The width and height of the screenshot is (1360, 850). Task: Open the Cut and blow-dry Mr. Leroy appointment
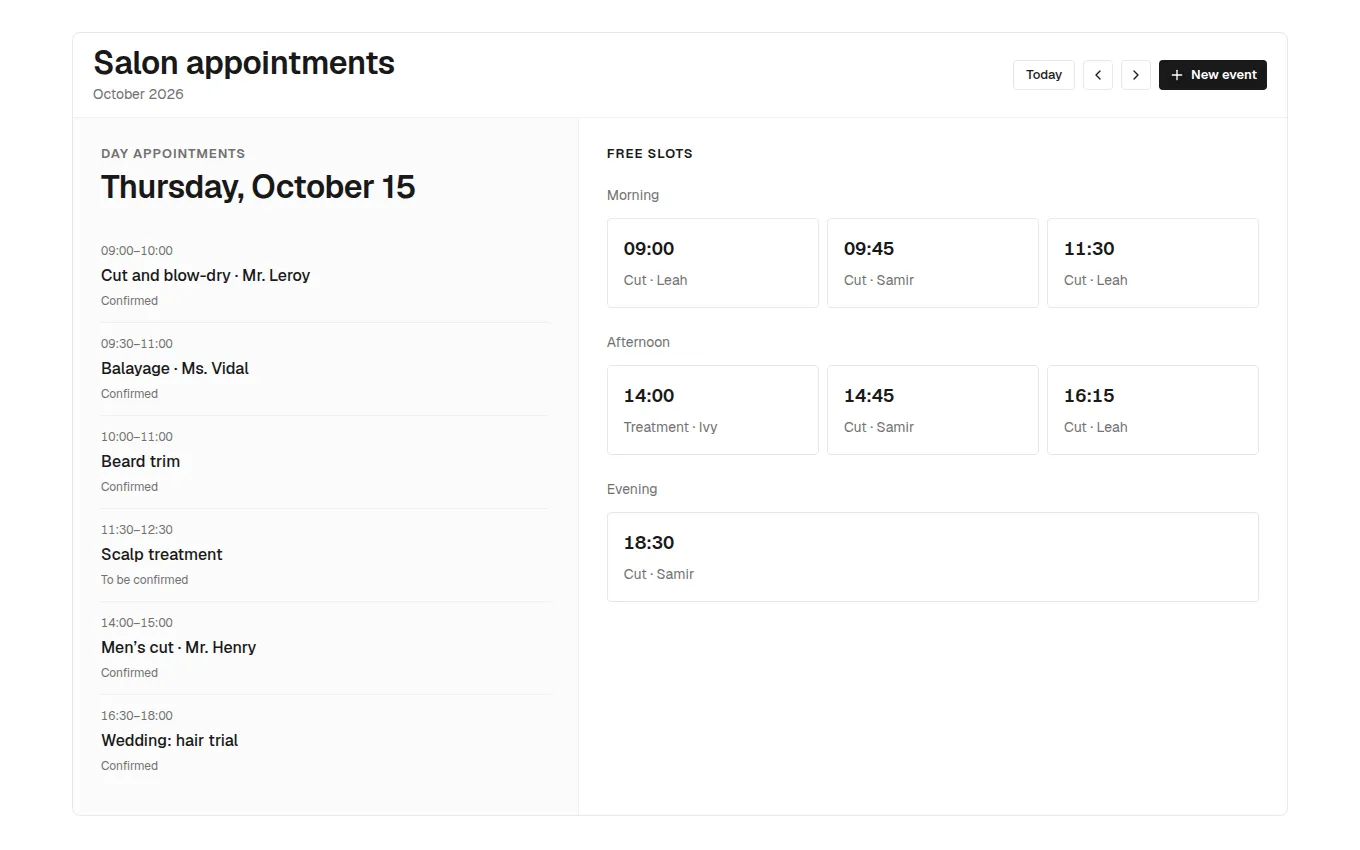(325, 276)
